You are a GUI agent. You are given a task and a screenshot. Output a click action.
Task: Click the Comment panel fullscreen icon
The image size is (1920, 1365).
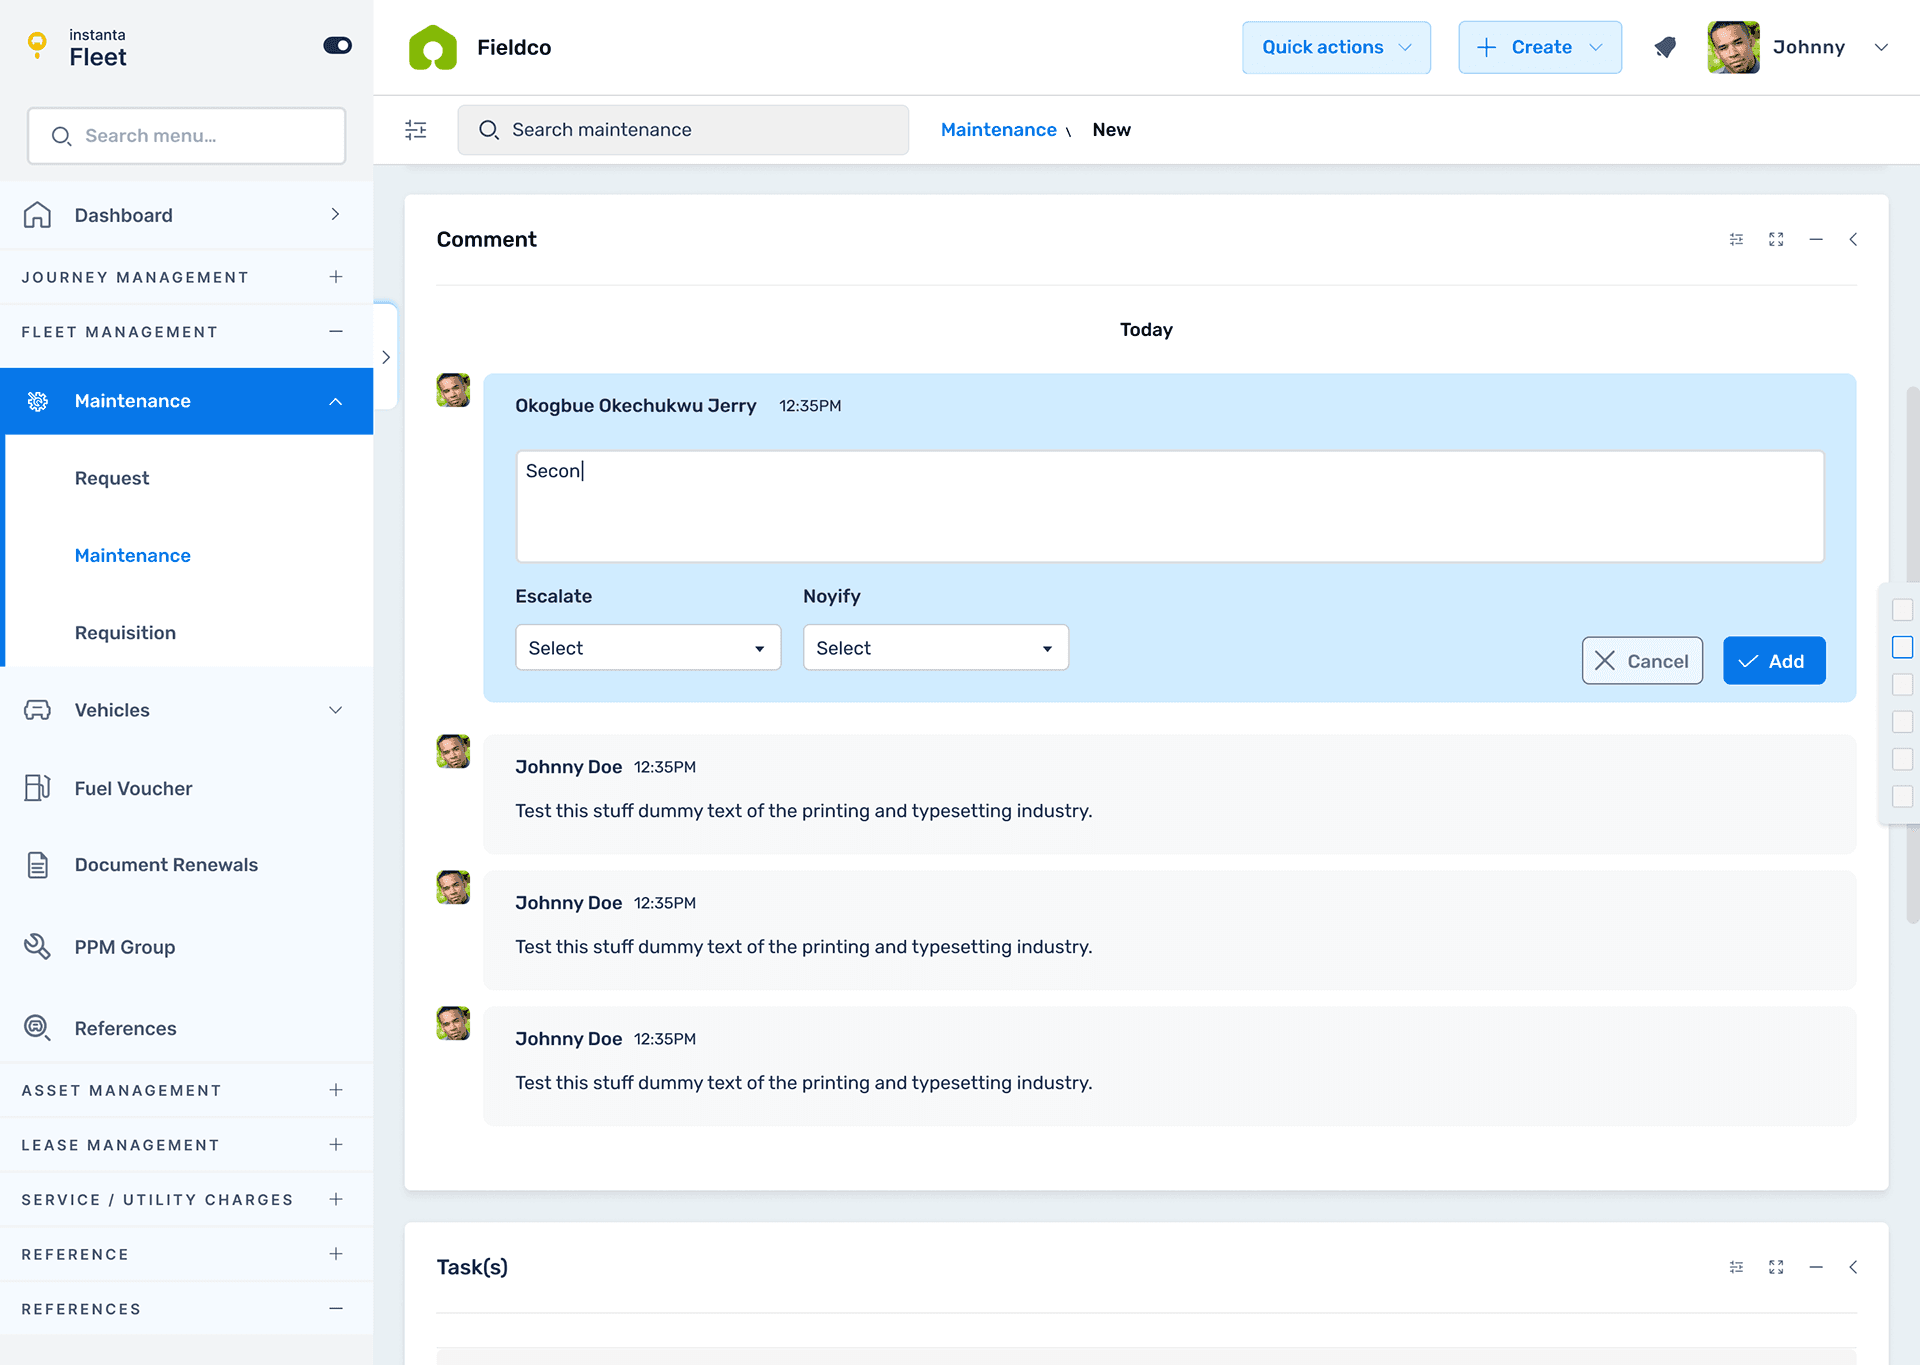click(1776, 240)
